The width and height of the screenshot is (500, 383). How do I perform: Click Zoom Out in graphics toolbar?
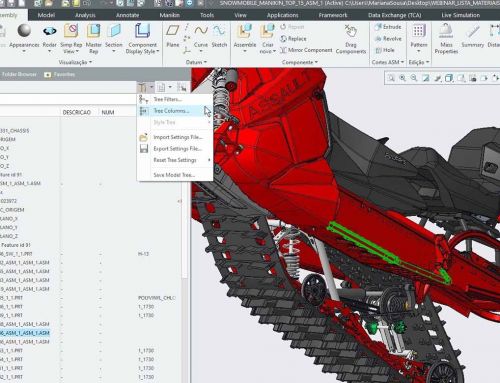(414, 78)
